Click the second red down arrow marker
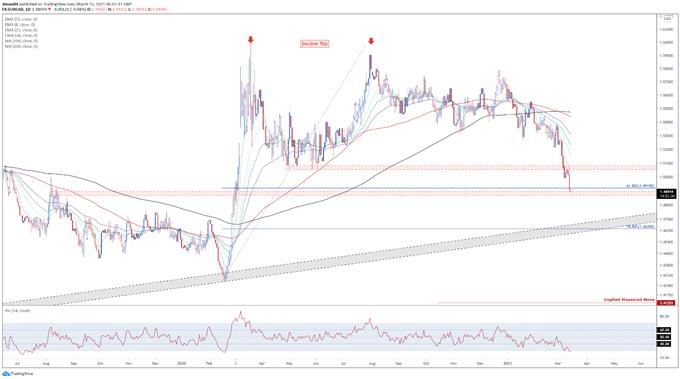This screenshot has width=680, height=379. (x=371, y=41)
